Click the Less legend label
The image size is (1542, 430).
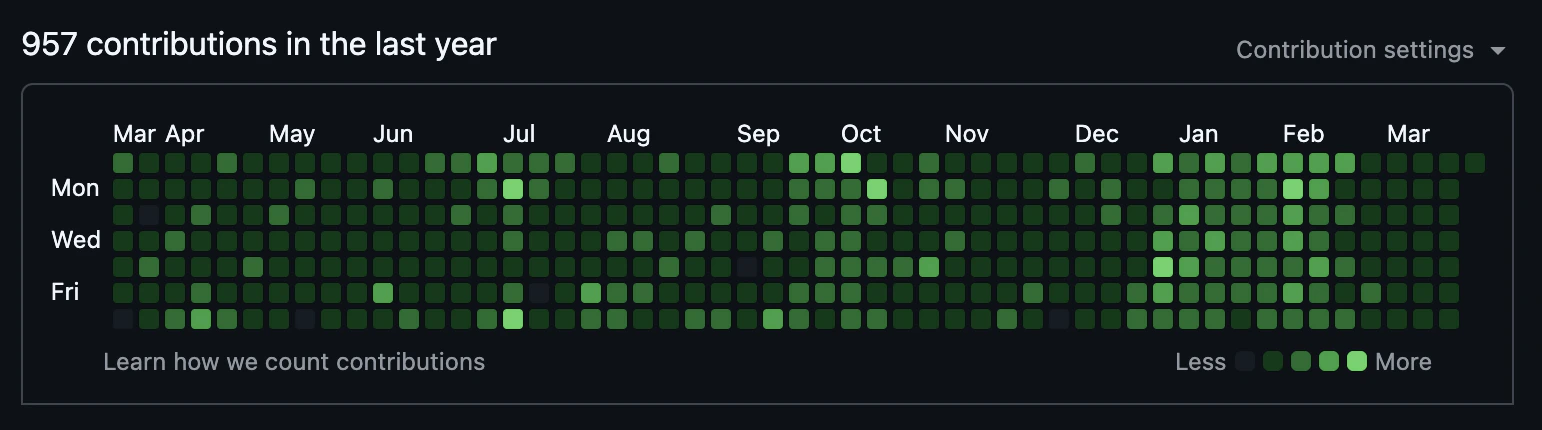pyautogui.click(x=1201, y=362)
